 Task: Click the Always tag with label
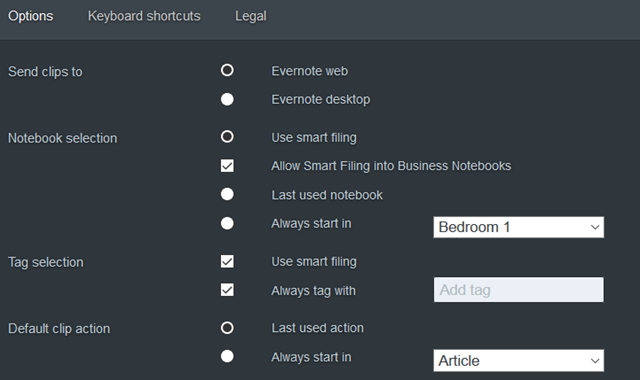point(313,291)
